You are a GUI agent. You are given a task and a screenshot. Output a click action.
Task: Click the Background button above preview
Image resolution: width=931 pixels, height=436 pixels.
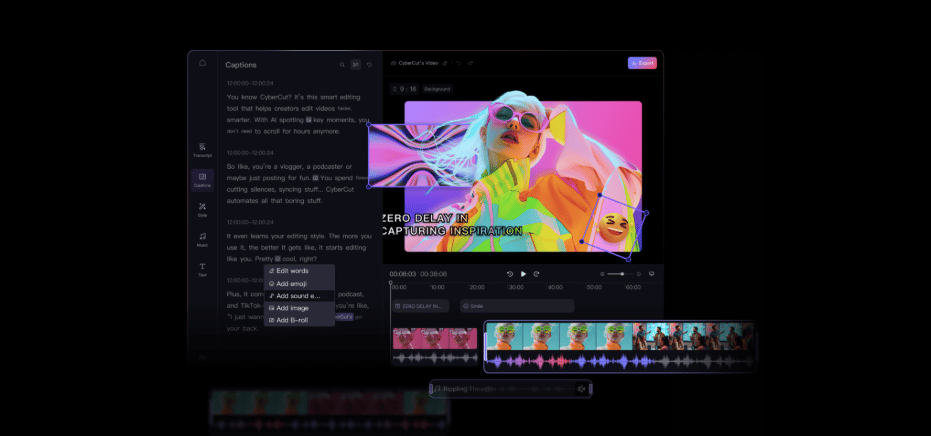(438, 89)
